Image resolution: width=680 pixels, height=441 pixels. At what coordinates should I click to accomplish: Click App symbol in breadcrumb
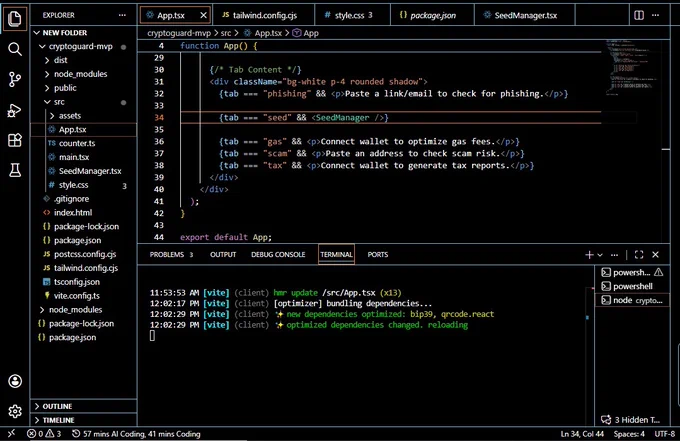tap(306, 33)
